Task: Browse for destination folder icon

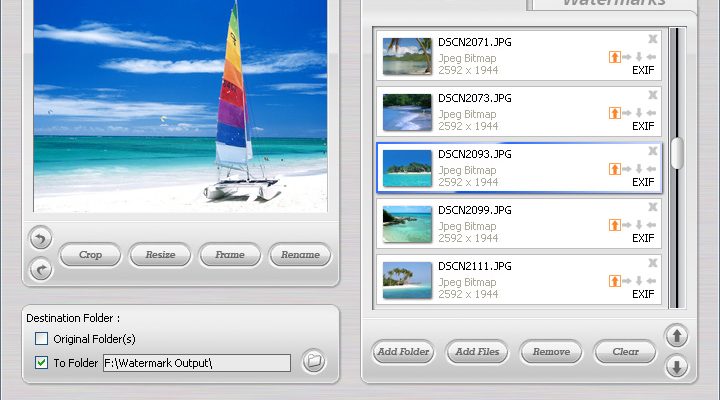Action: coord(314,361)
